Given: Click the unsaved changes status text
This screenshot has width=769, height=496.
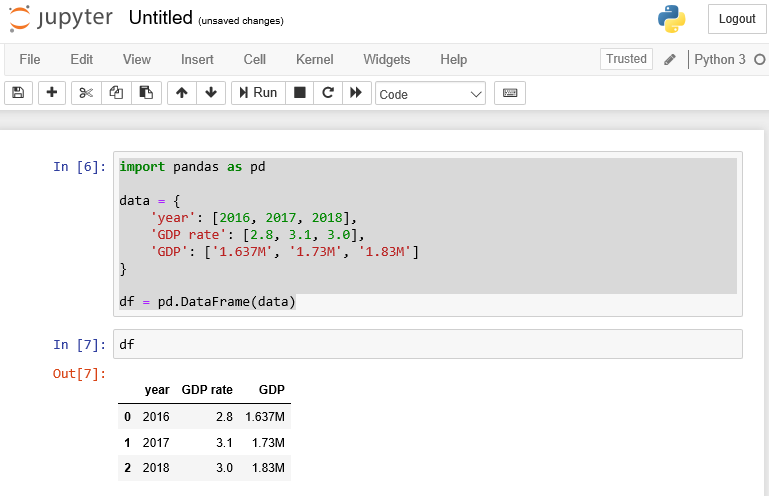Looking at the screenshot, I should point(241,21).
